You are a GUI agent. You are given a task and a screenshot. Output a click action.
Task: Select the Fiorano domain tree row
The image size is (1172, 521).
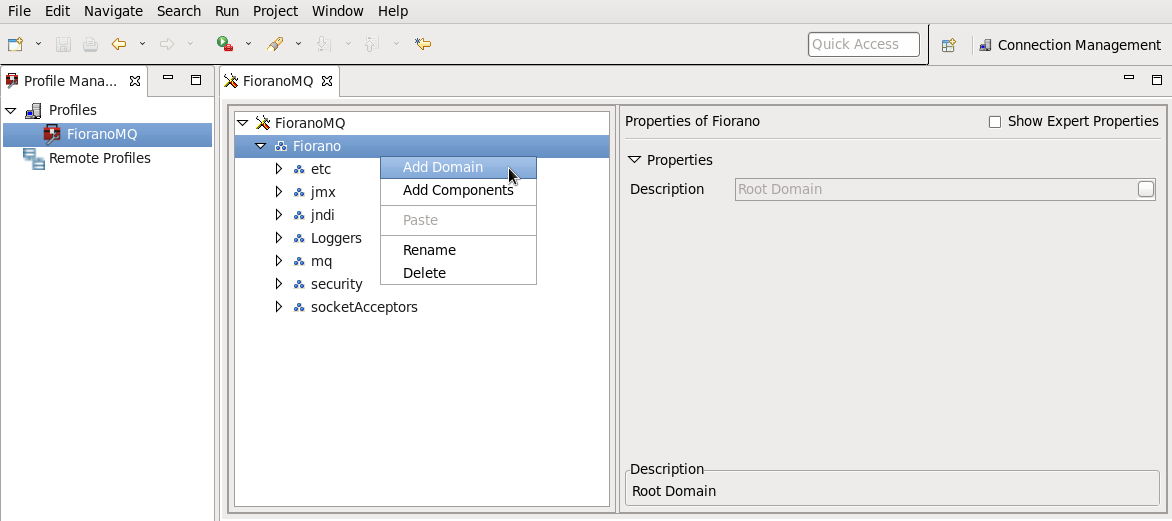(x=422, y=146)
